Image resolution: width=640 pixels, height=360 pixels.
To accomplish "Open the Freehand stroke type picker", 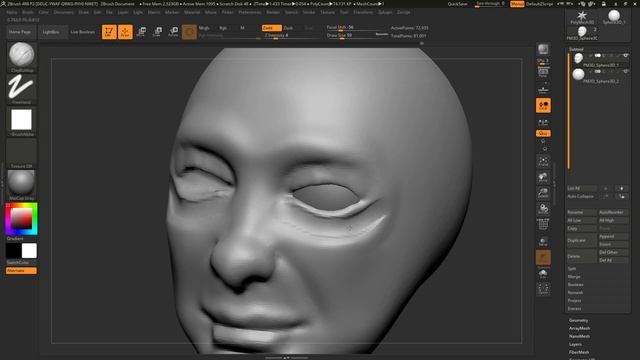I will pyautogui.click(x=21, y=87).
